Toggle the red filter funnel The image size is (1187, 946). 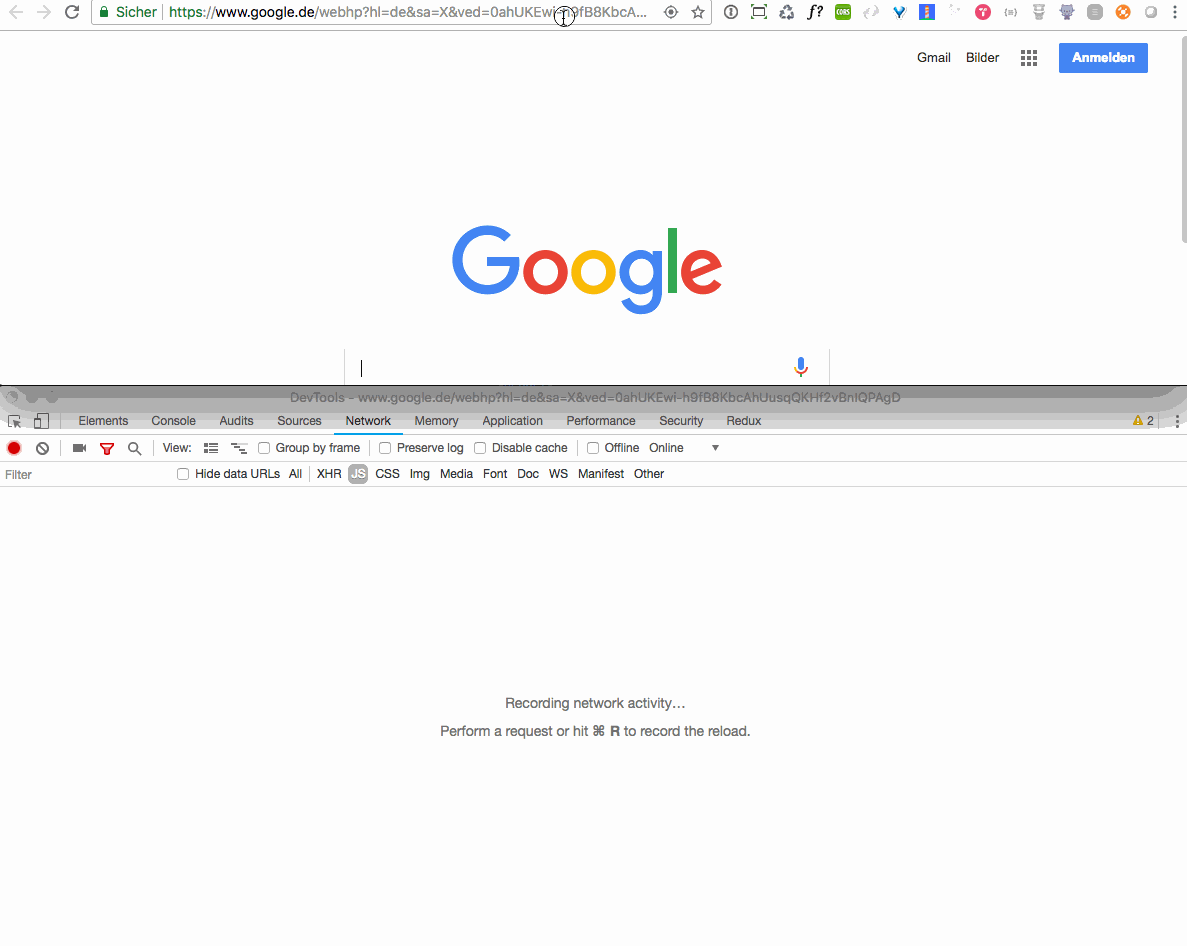click(x=107, y=449)
